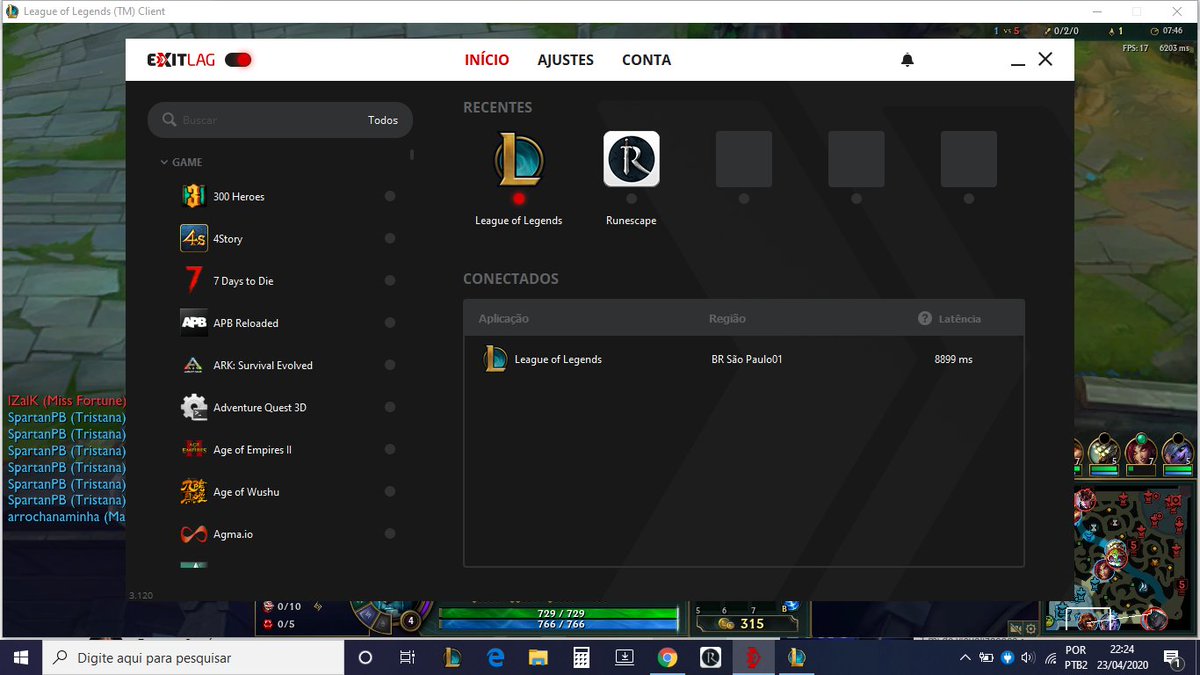Toggle status dot for Age of Wushu

[390, 492]
